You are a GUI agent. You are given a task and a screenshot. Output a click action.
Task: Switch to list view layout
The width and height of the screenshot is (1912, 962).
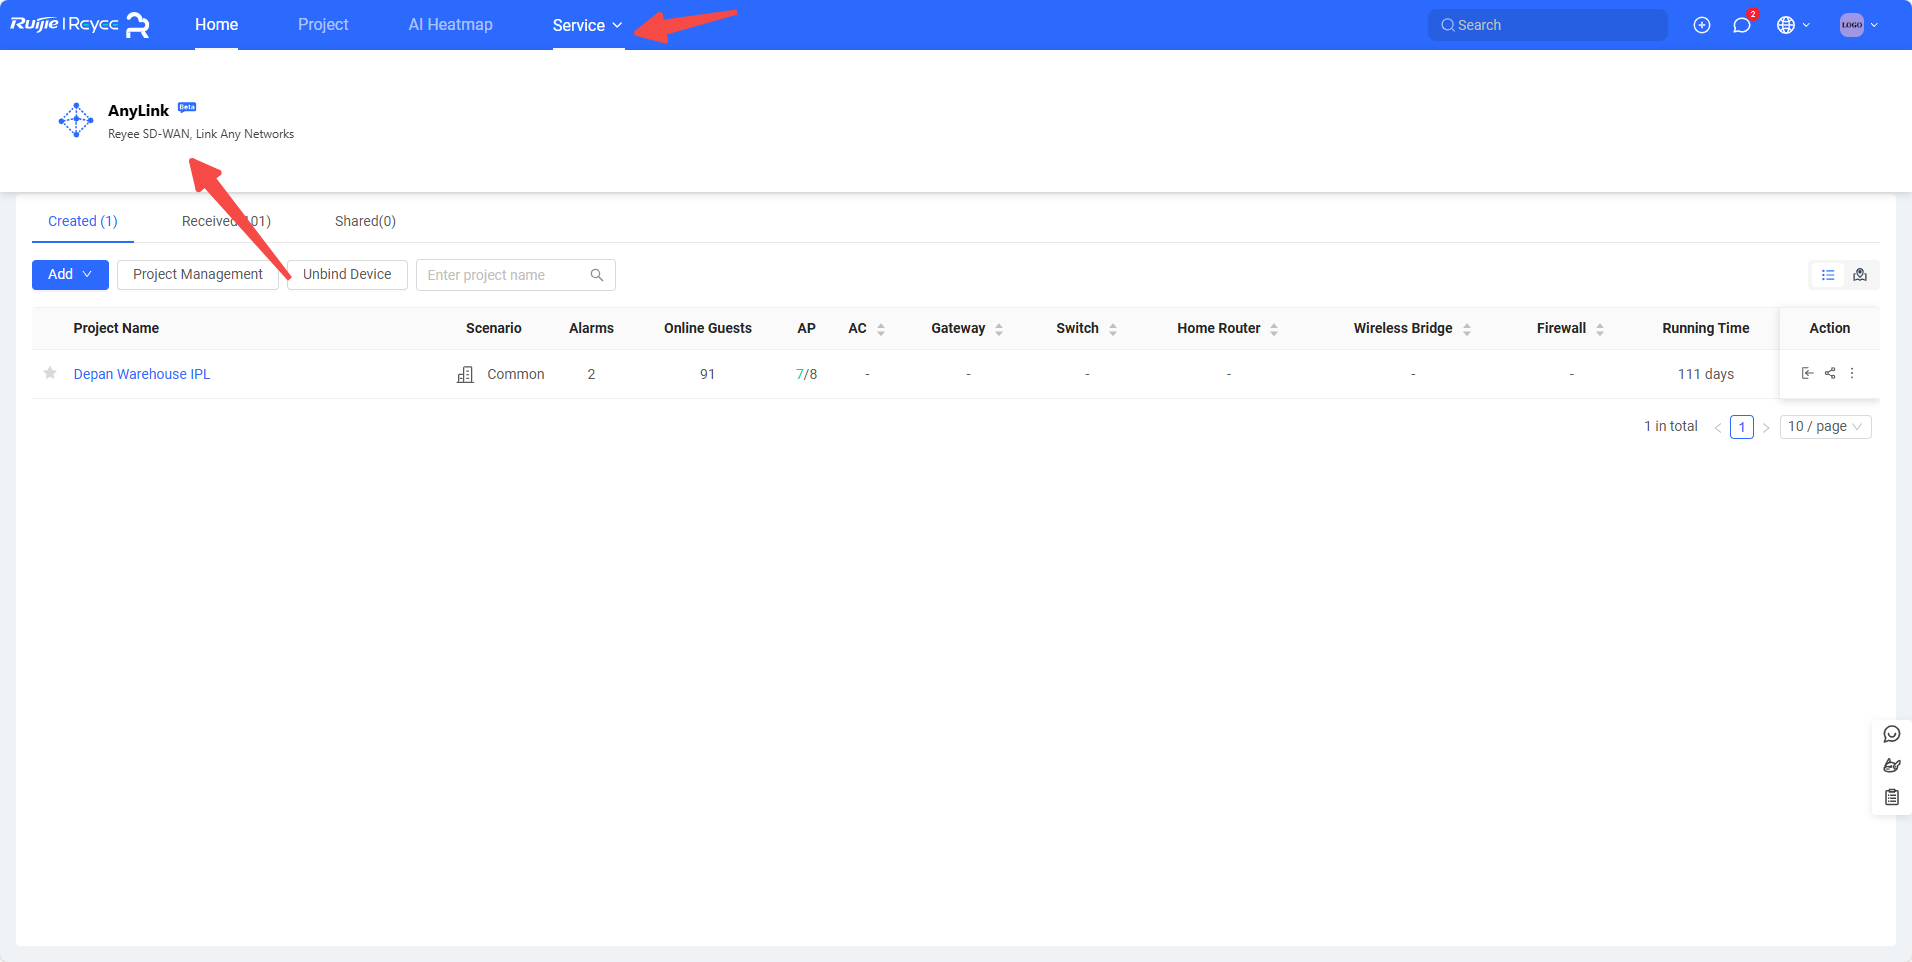point(1828,275)
